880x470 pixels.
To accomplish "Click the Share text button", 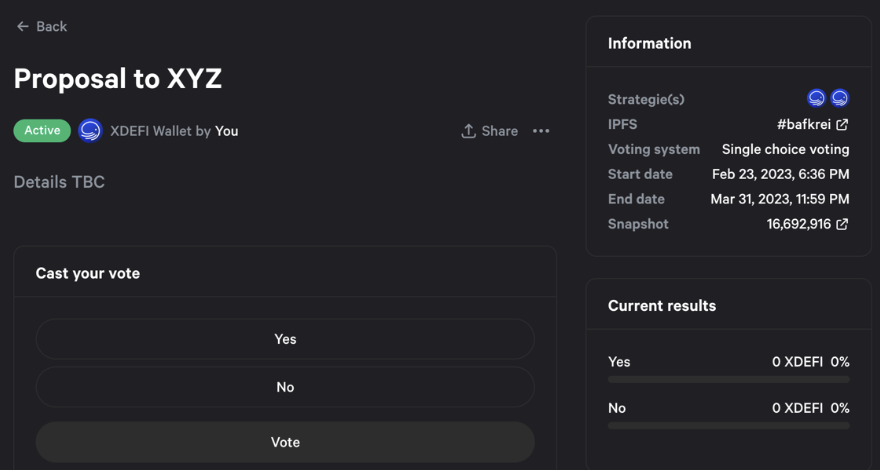I will tap(499, 131).
